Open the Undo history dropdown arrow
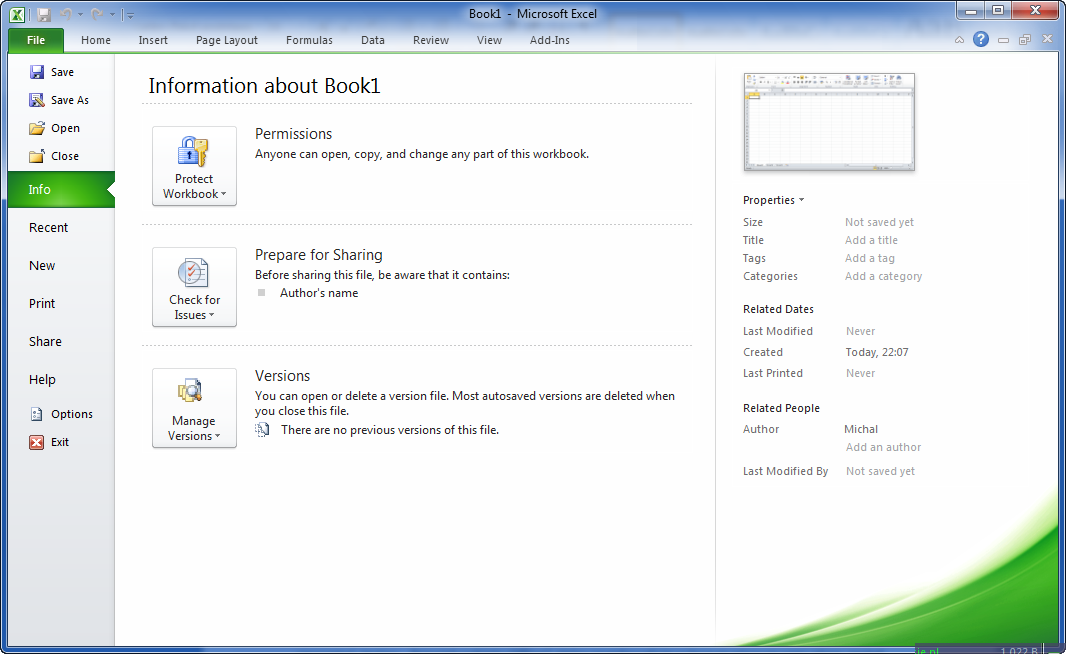 80,14
